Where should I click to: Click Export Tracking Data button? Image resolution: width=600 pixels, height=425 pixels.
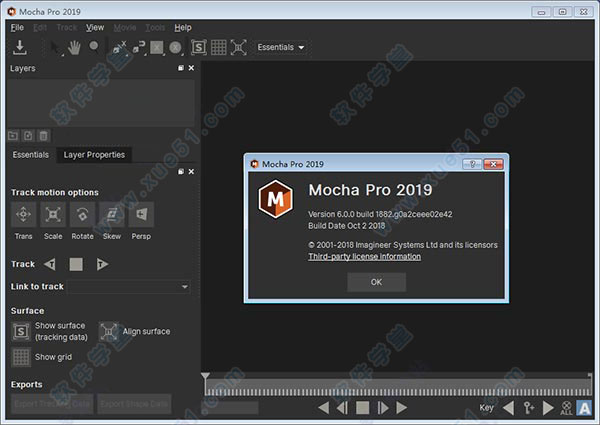coord(52,404)
